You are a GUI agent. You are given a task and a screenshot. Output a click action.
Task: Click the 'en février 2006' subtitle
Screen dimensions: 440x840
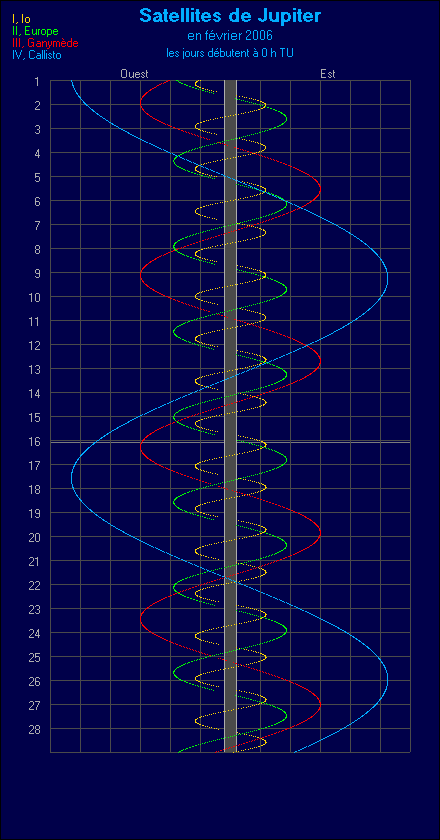click(x=230, y=36)
